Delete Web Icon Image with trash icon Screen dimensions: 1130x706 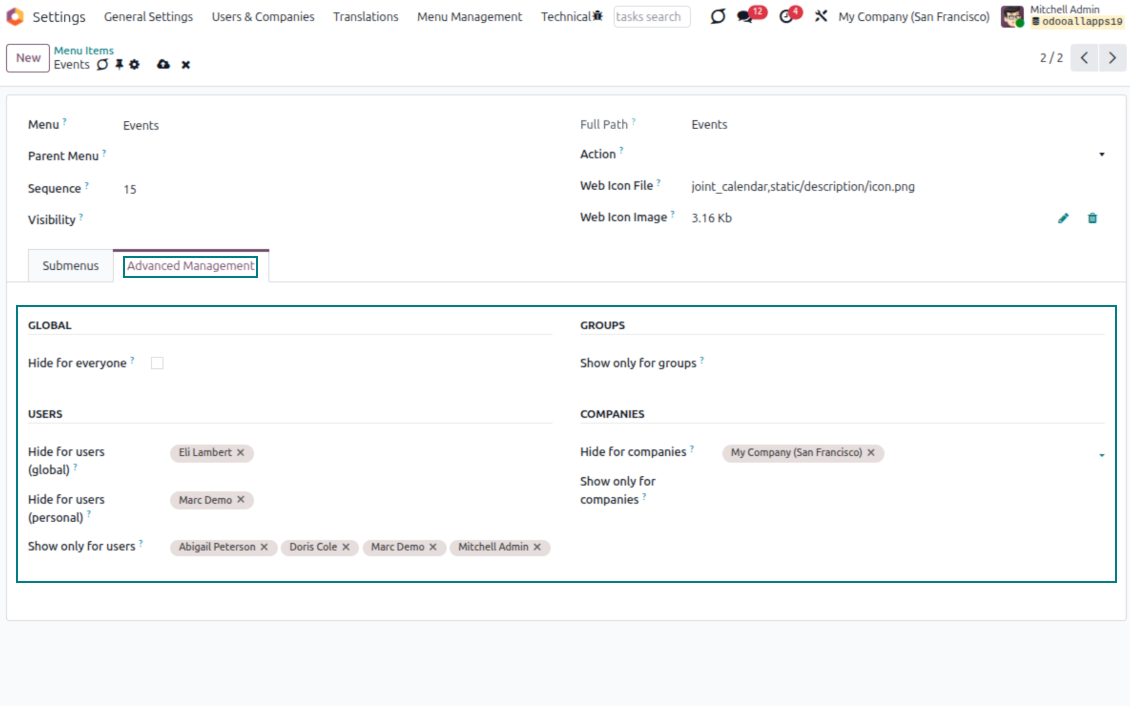1092,218
